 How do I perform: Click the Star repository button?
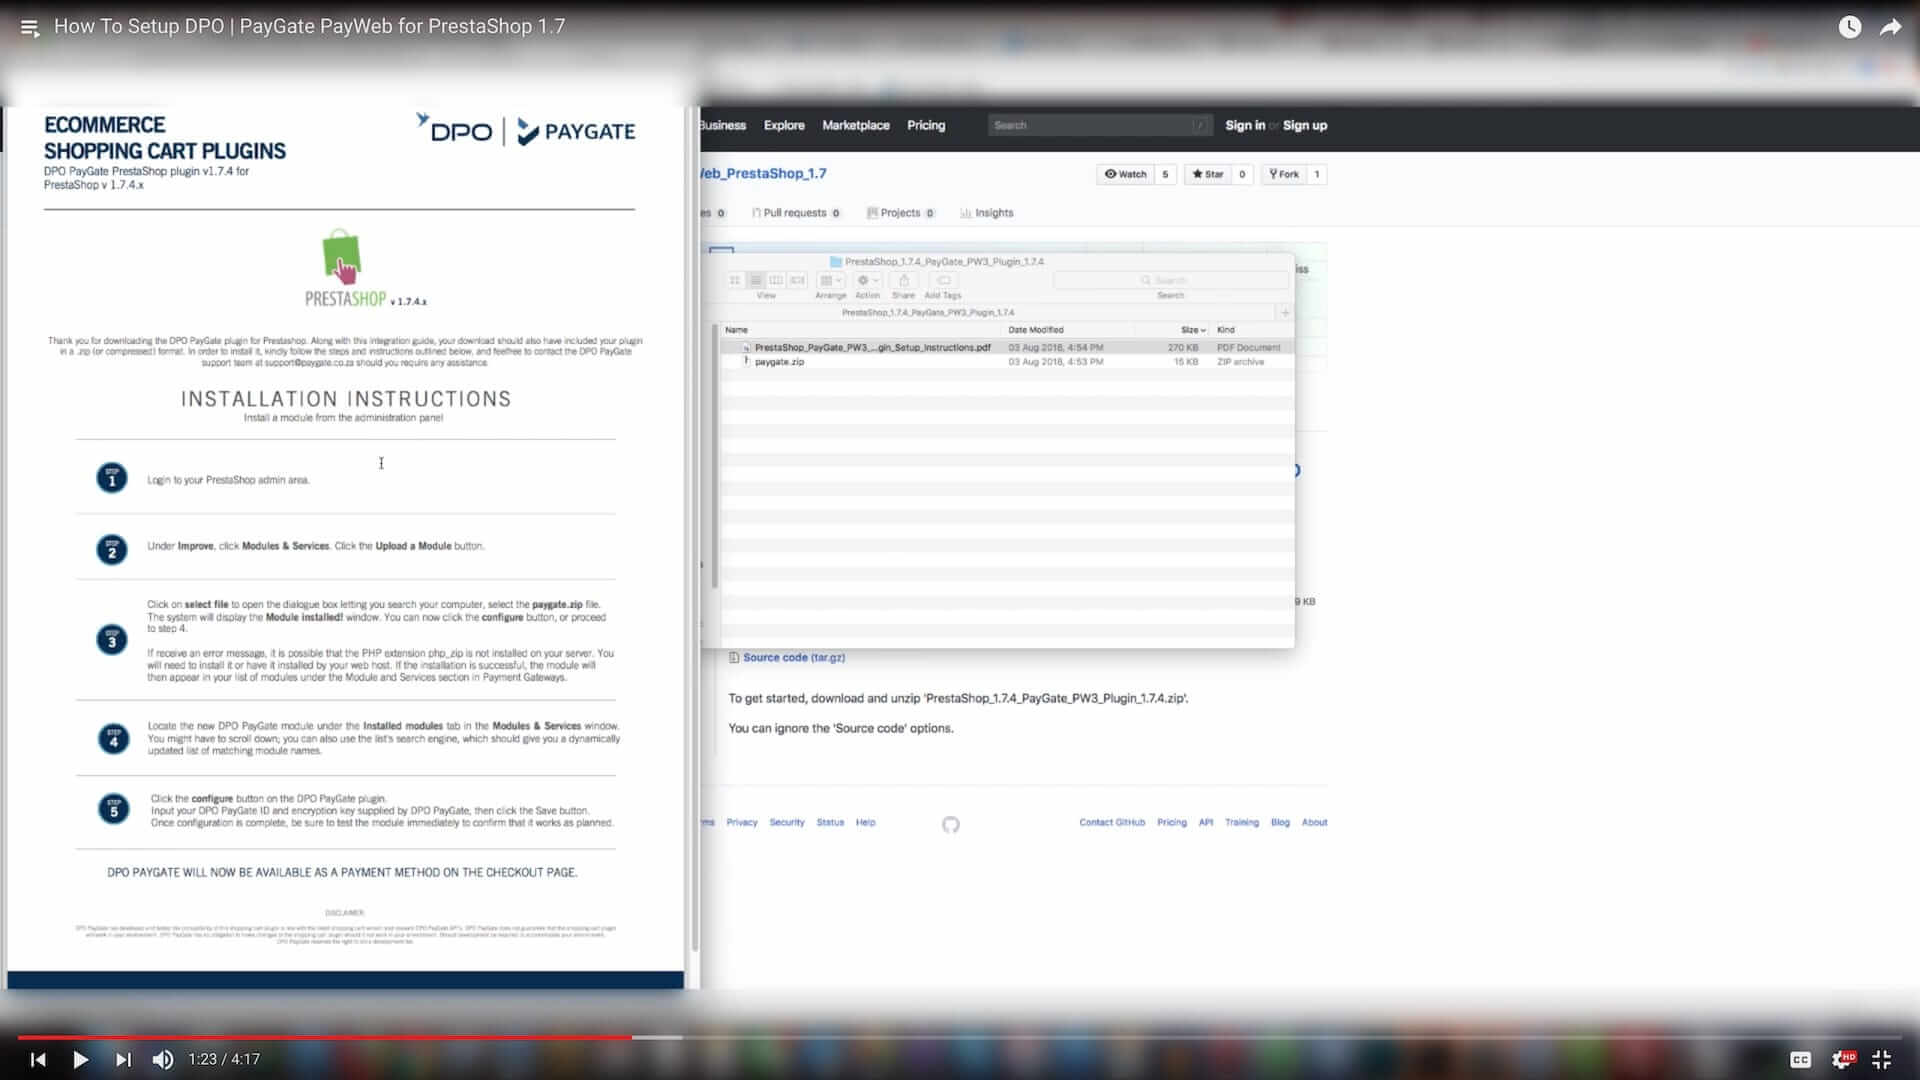click(1208, 174)
